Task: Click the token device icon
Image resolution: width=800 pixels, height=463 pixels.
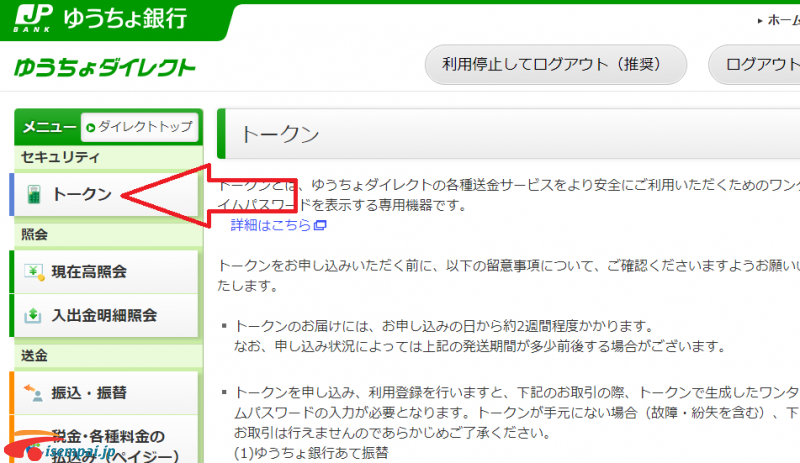Action: (34, 194)
